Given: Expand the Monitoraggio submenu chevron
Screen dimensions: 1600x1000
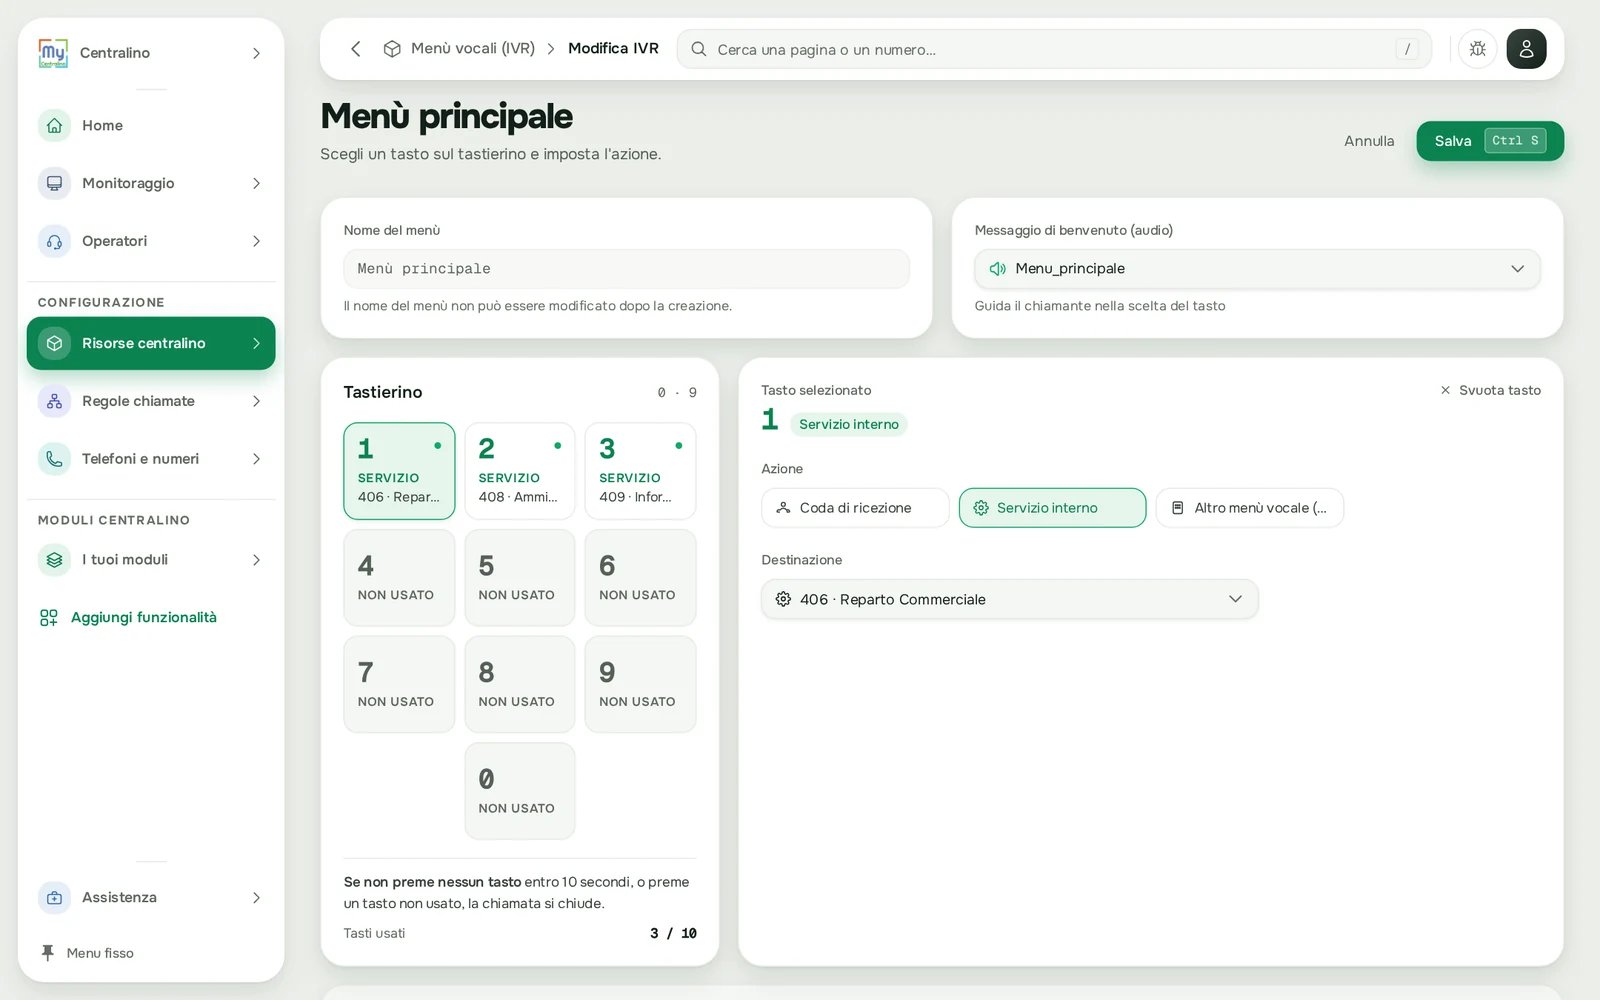Looking at the screenshot, I should click(x=256, y=183).
